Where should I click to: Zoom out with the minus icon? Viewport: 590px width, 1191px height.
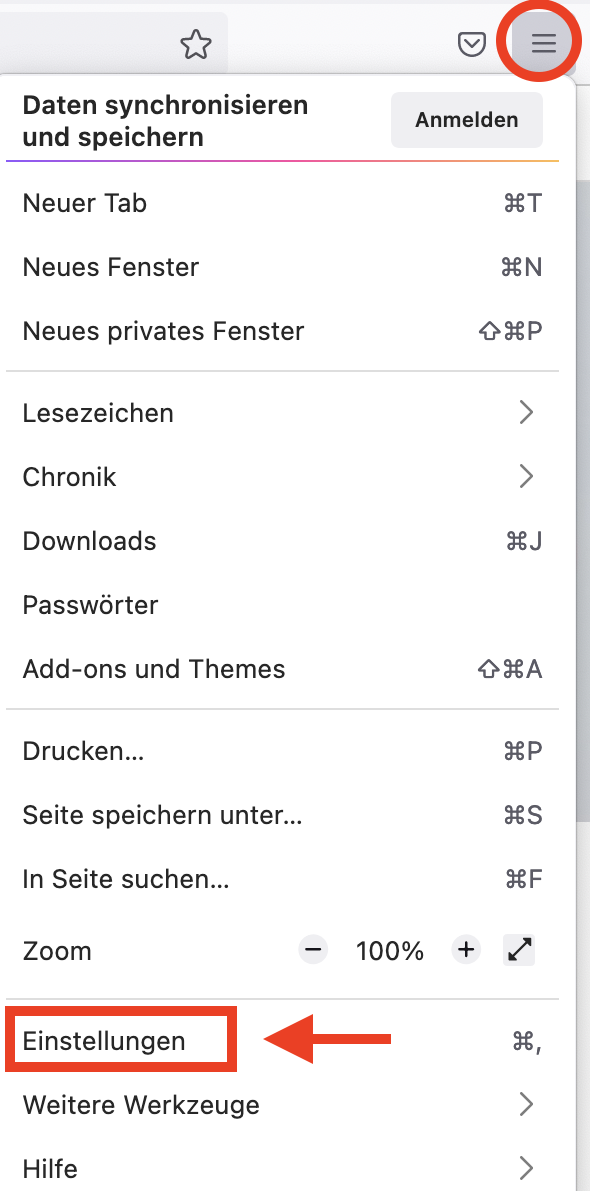[x=313, y=949]
